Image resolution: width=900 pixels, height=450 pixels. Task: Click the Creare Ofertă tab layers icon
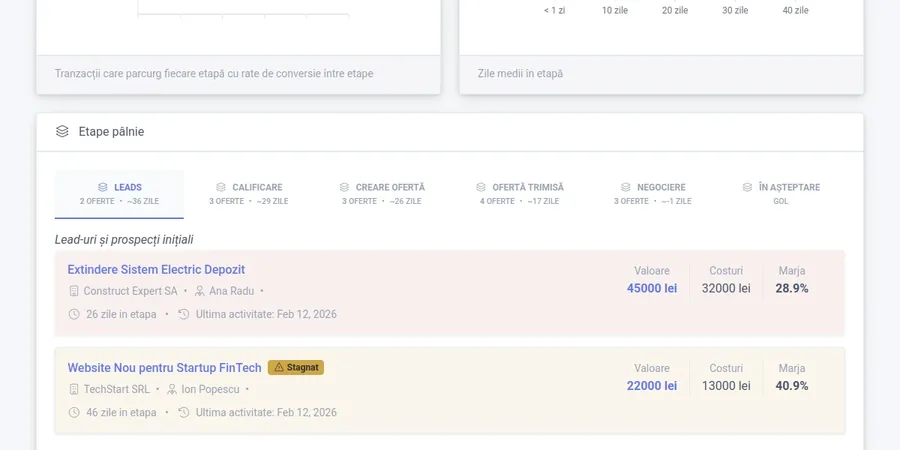344,187
